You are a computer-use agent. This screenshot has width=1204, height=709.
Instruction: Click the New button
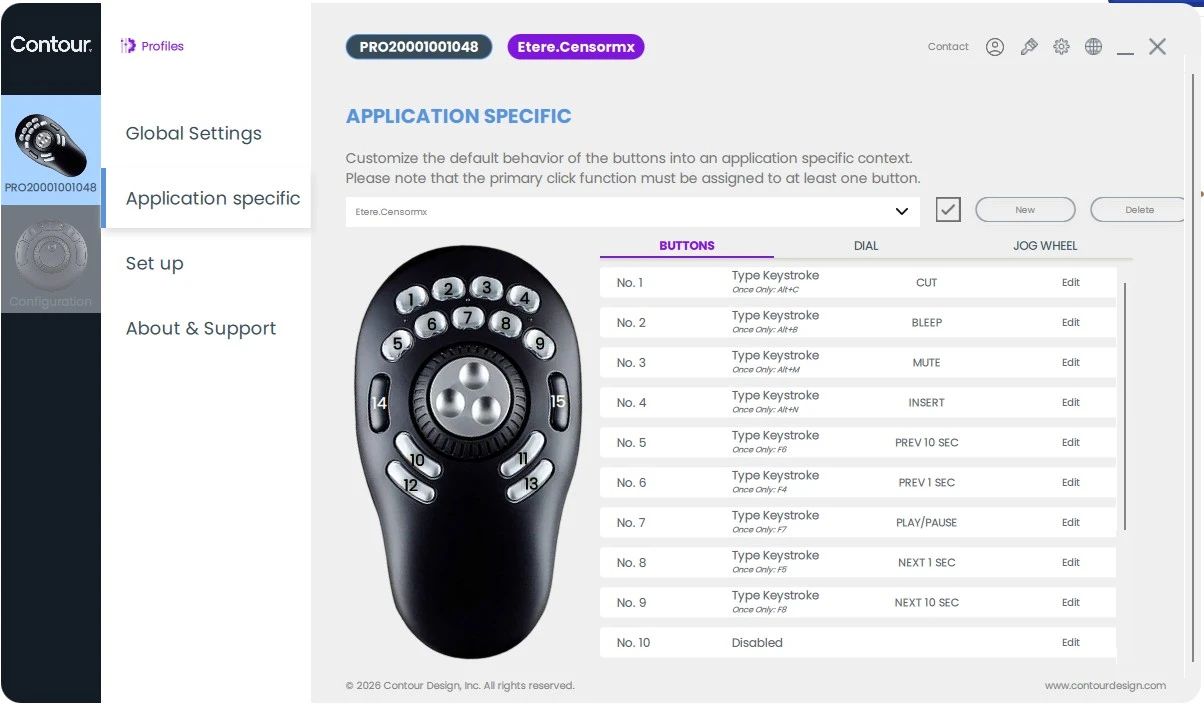click(x=1025, y=210)
